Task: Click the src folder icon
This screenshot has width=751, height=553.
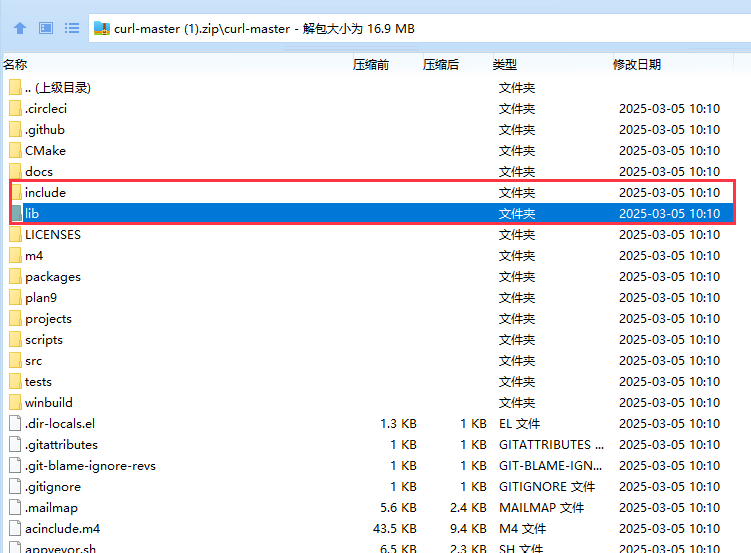Action: click(x=15, y=361)
